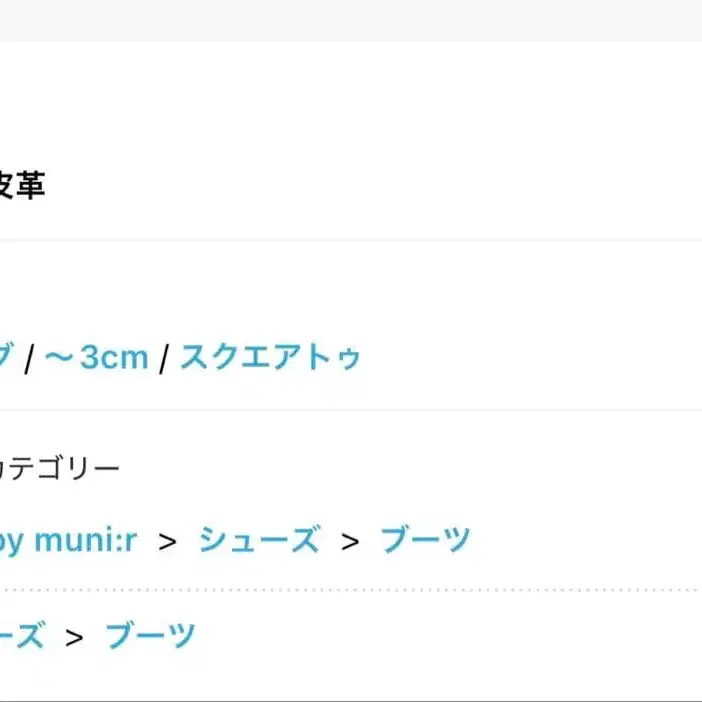Open the by muni:r brand link
Viewport: 702px width, 702px height.
click(68, 541)
